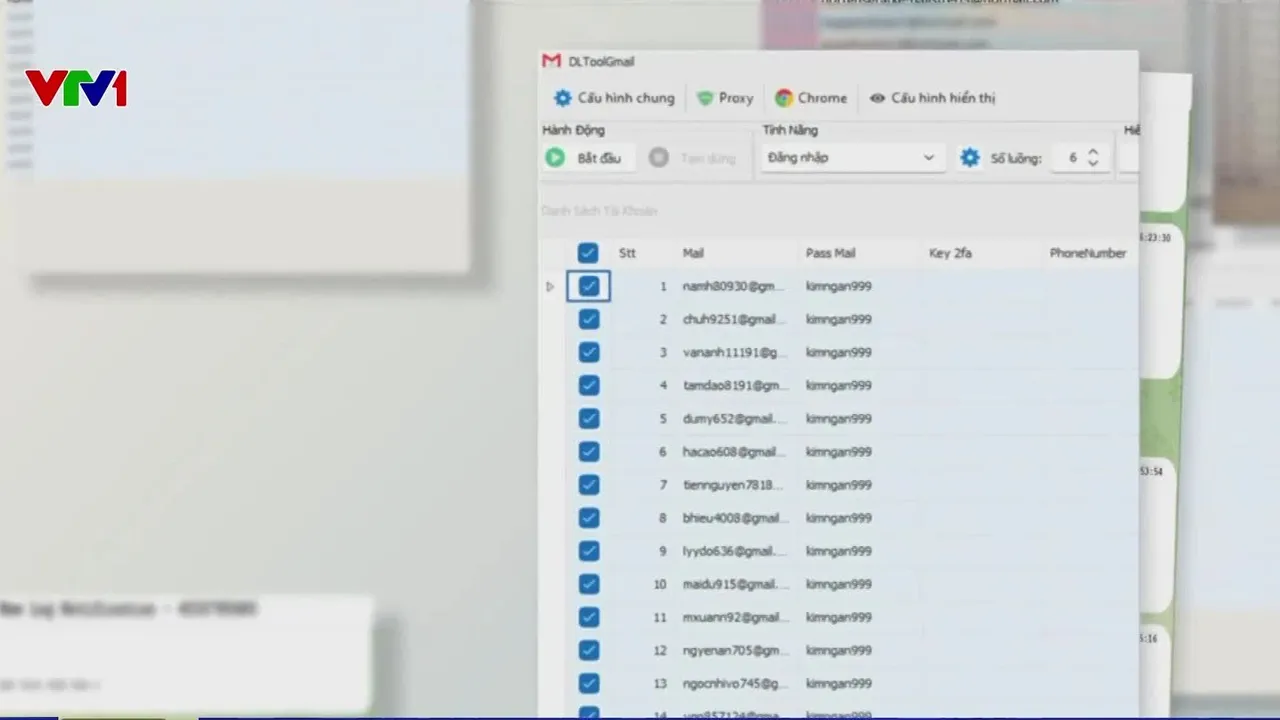The image size is (1280, 720).
Task: Open Cấu hình chung gear settings
Action: coord(563,98)
